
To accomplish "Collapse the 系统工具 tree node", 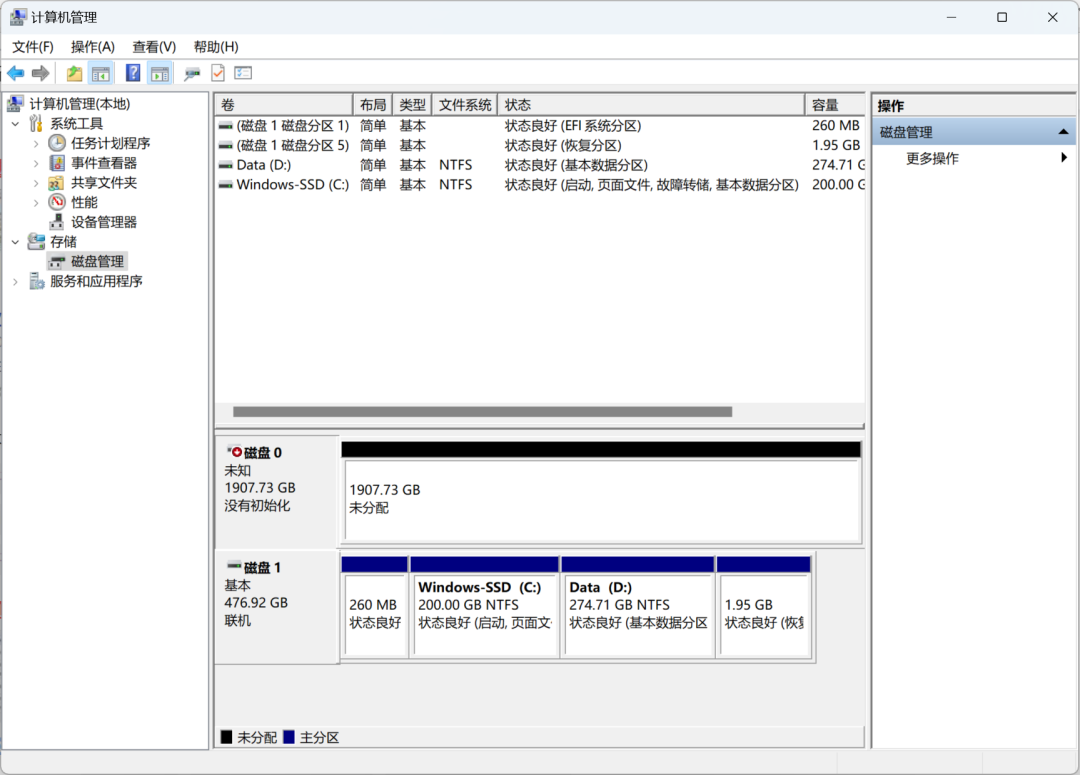I will point(16,124).
